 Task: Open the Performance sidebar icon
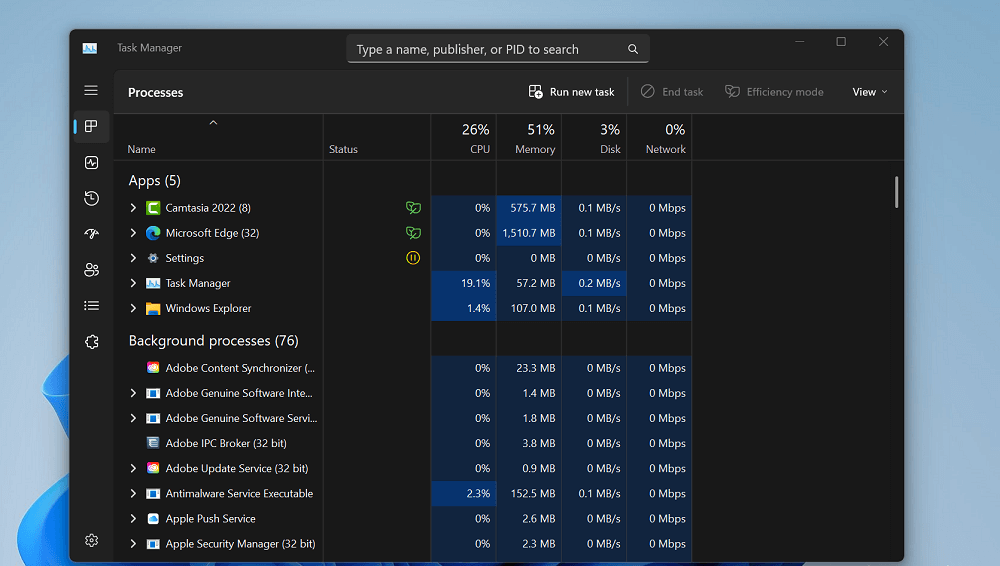[x=91, y=163]
